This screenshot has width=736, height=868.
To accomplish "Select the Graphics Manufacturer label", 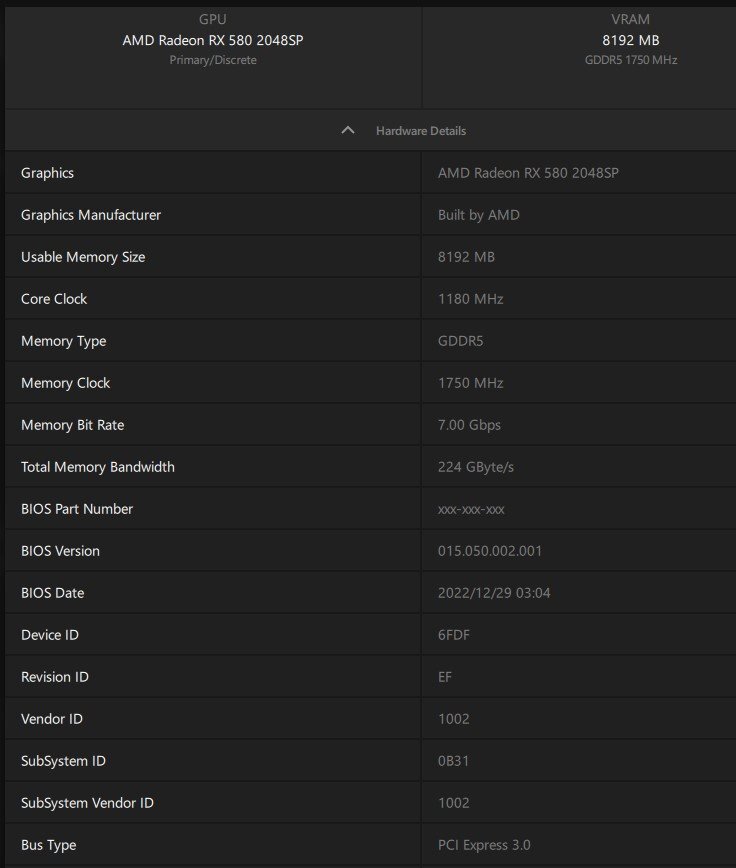I will (x=91, y=215).
